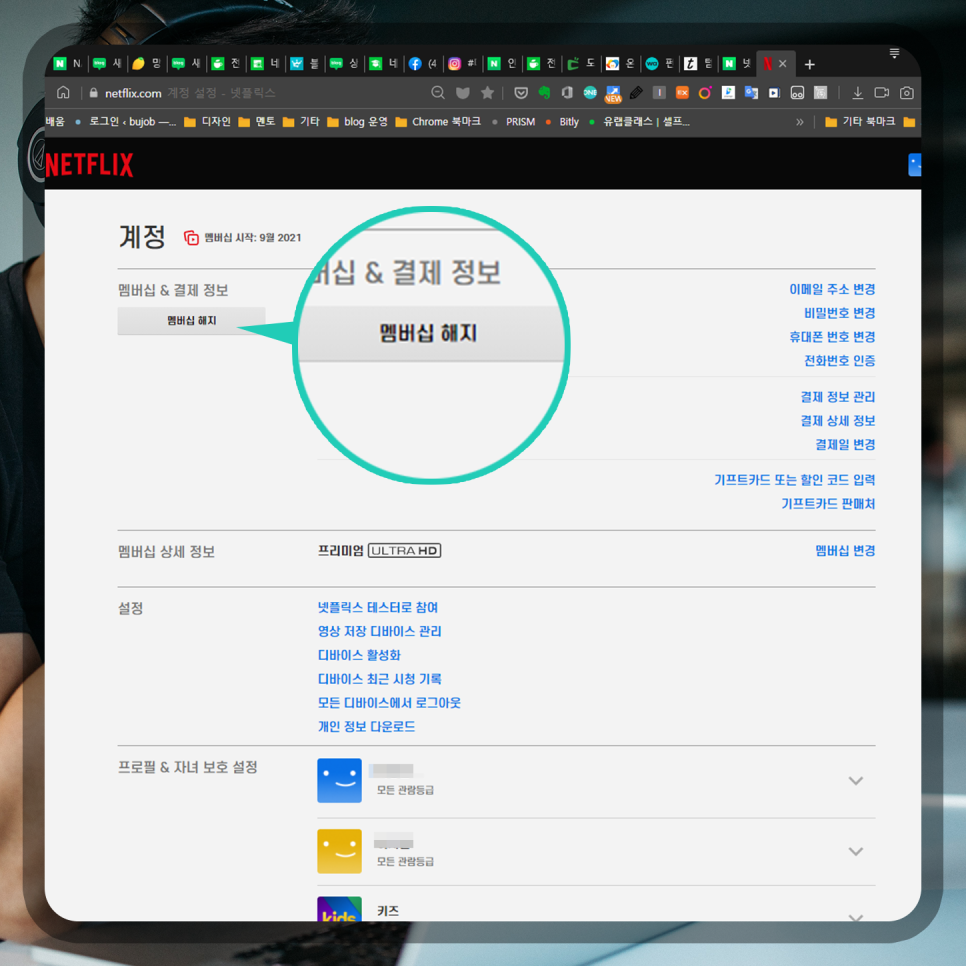Switch to the mango icon tab
Screen dimensions: 966x966
pyautogui.click(x=147, y=63)
